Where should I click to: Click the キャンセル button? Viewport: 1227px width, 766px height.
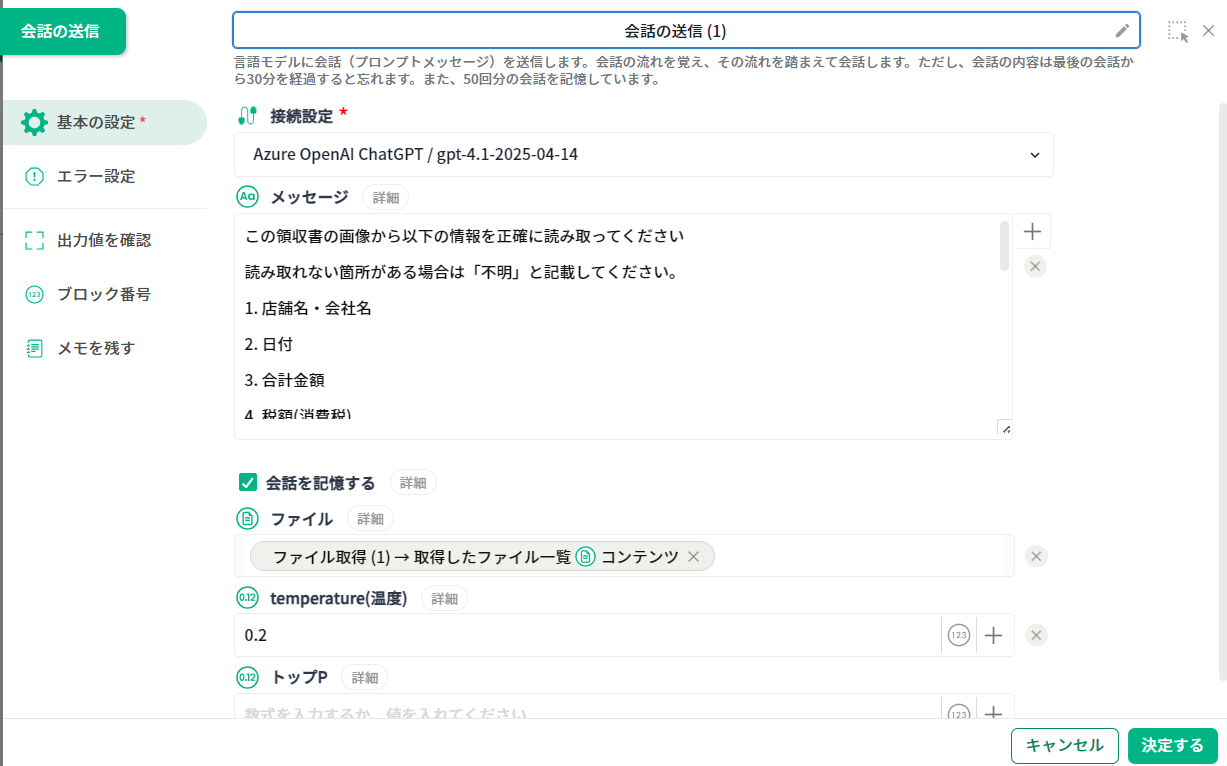coord(1064,745)
